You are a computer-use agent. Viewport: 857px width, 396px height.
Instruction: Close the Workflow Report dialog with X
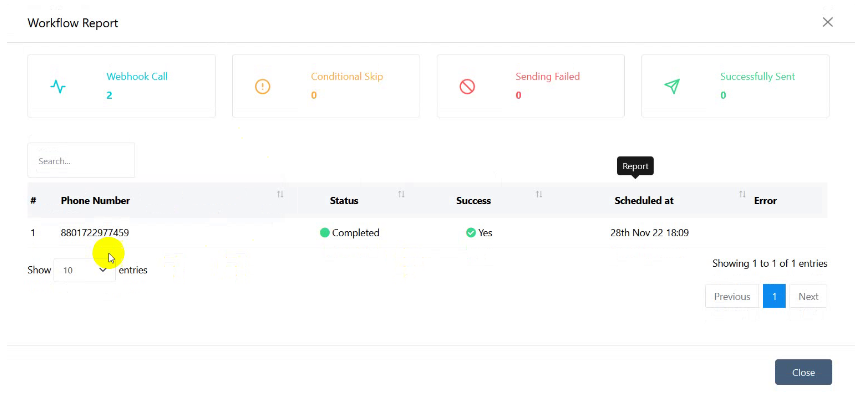pyautogui.click(x=828, y=22)
